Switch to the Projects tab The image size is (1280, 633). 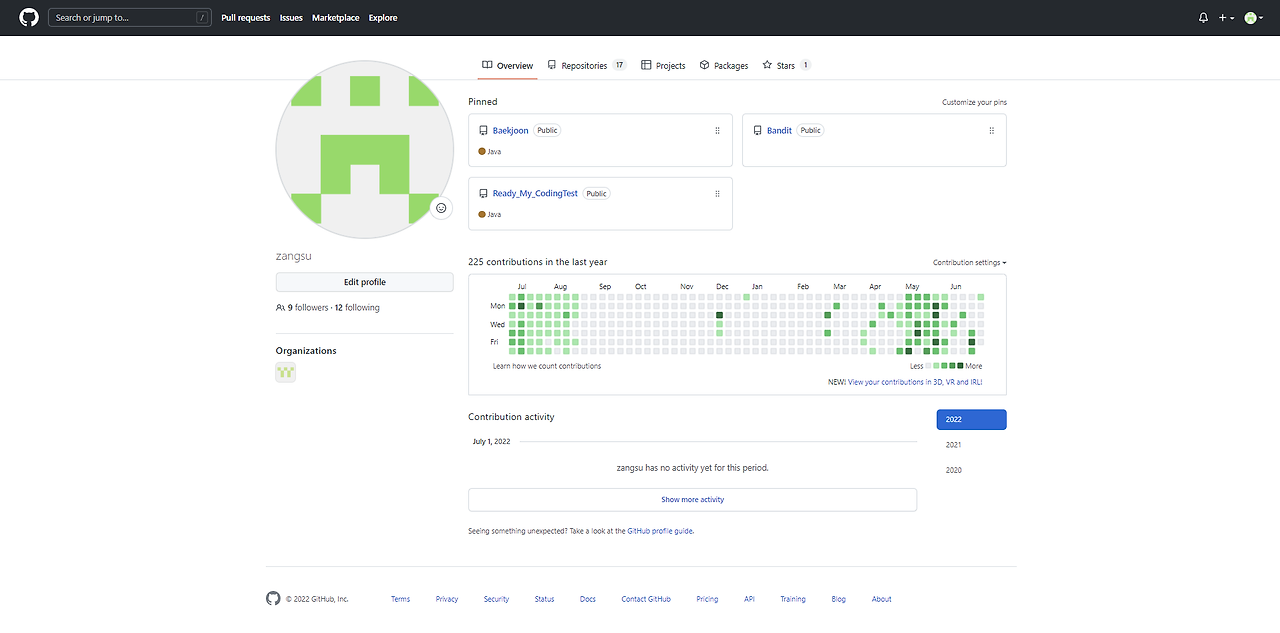[664, 65]
